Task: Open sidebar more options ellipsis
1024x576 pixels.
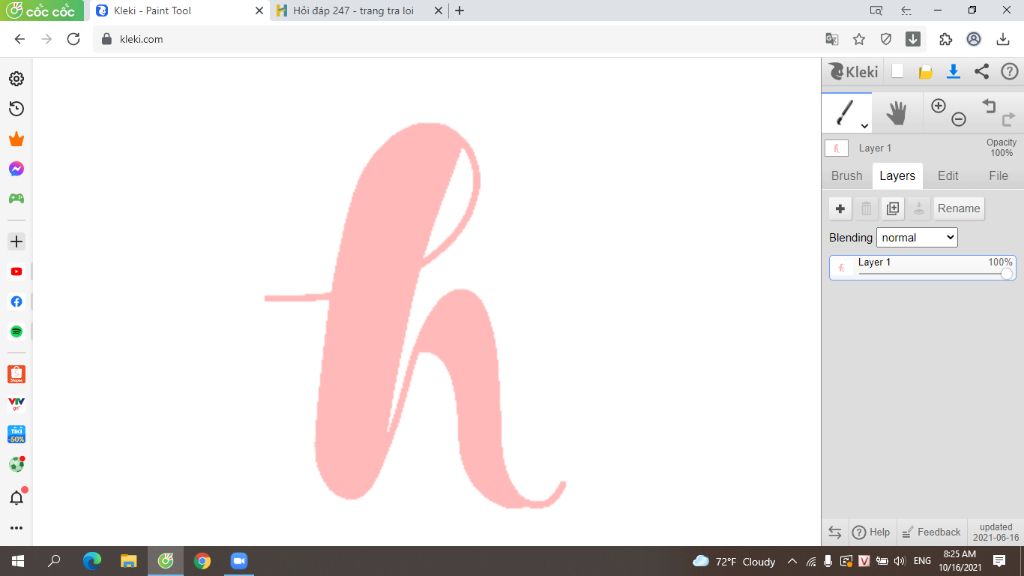Action: click(x=16, y=528)
